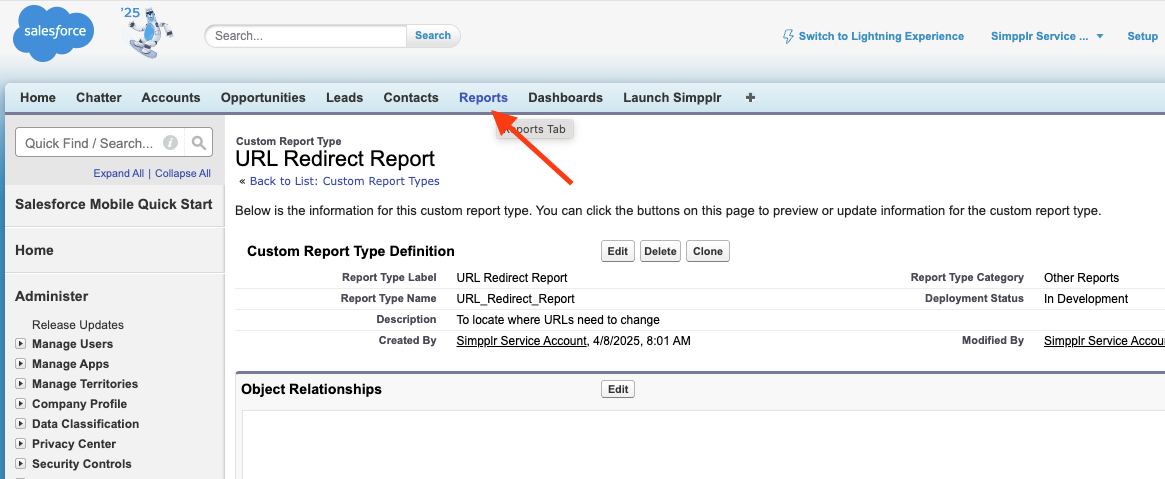1165x479 pixels.
Task: Click Salesforce Mobile Quick Start heading
Action: click(114, 204)
